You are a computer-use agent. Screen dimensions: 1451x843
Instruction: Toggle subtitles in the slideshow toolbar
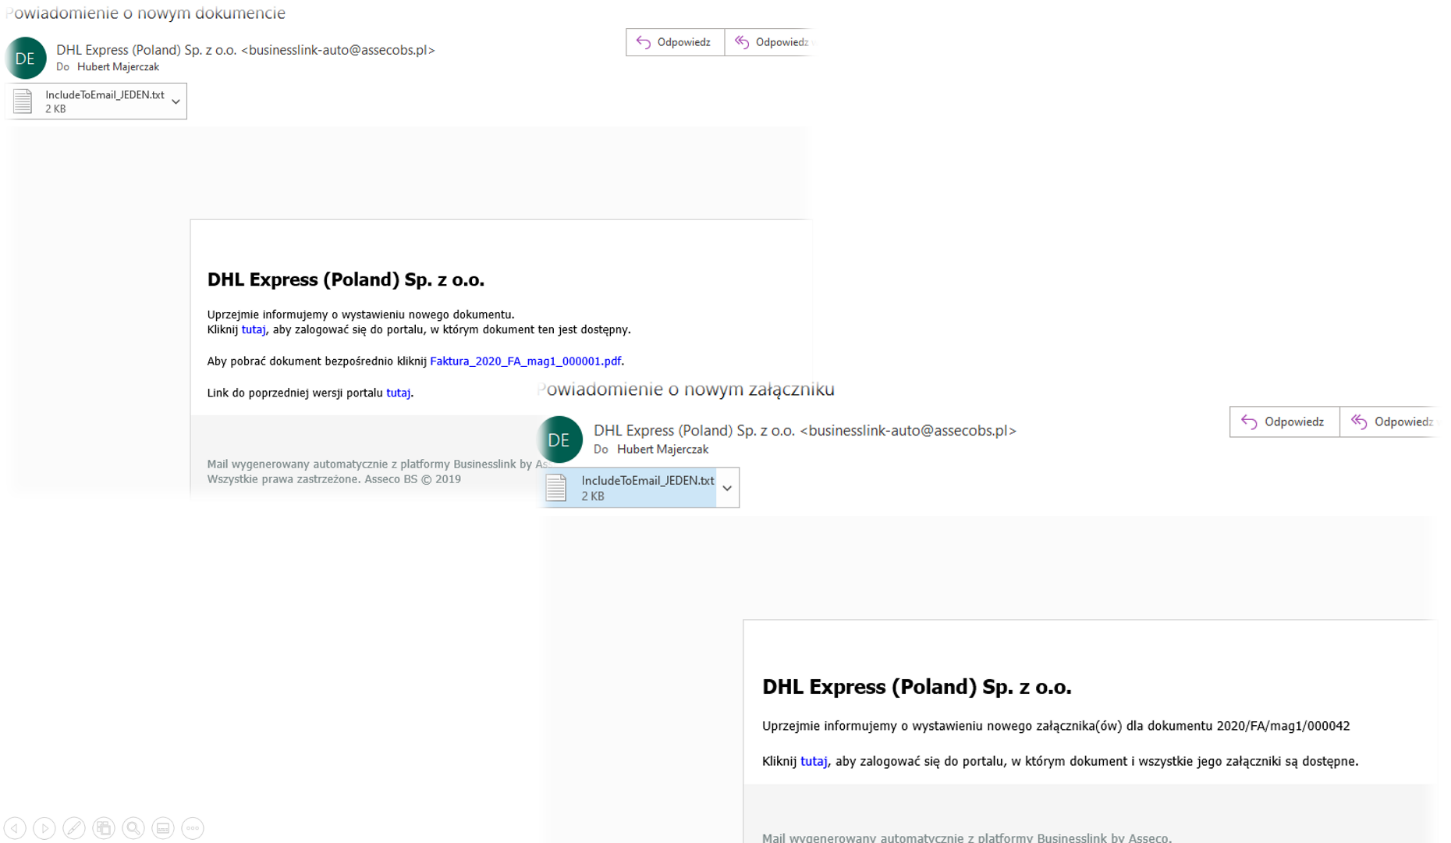click(163, 828)
